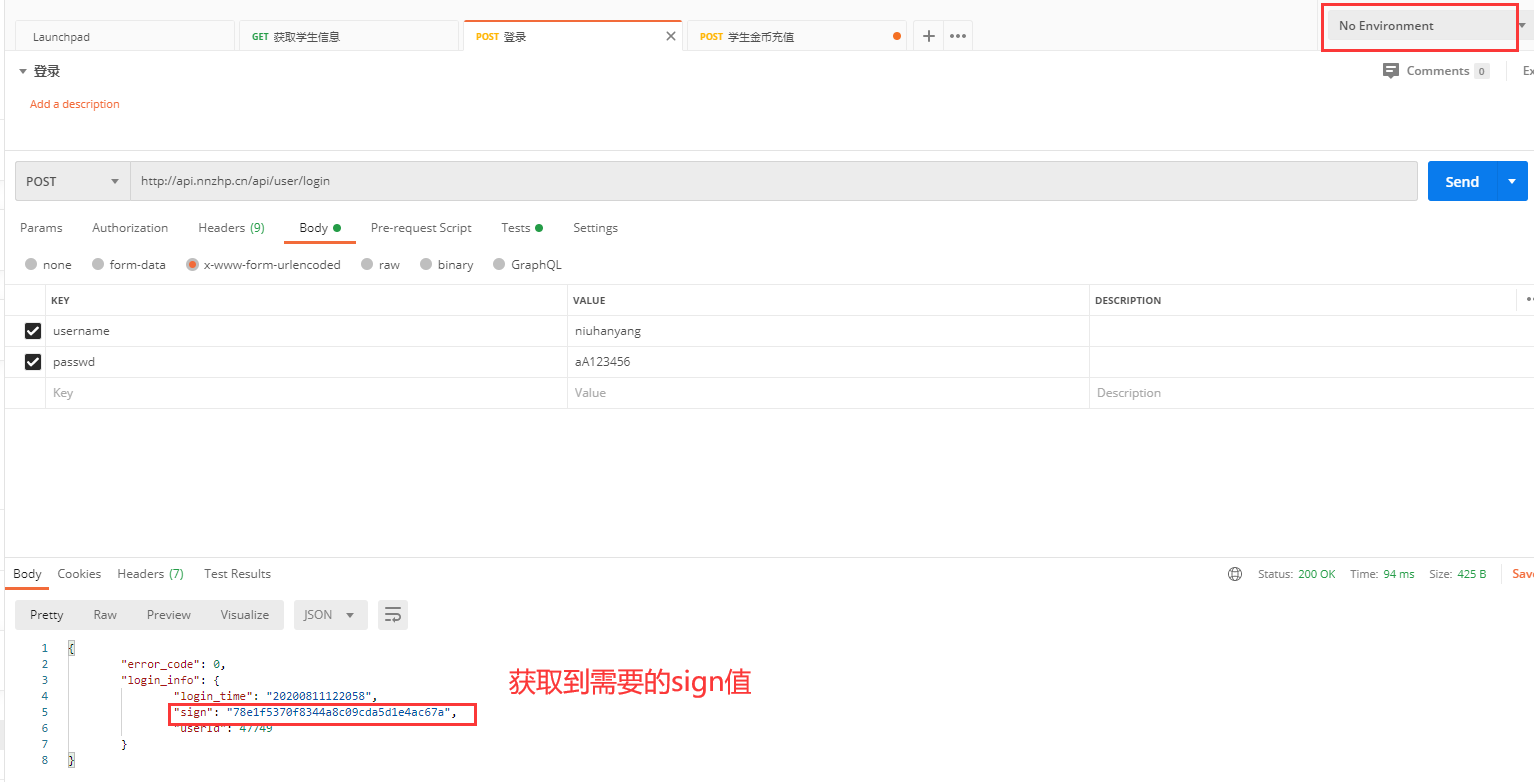The image size is (1534, 782).
Task: Open the JSON format dropdown in response viewer
Action: 330,614
